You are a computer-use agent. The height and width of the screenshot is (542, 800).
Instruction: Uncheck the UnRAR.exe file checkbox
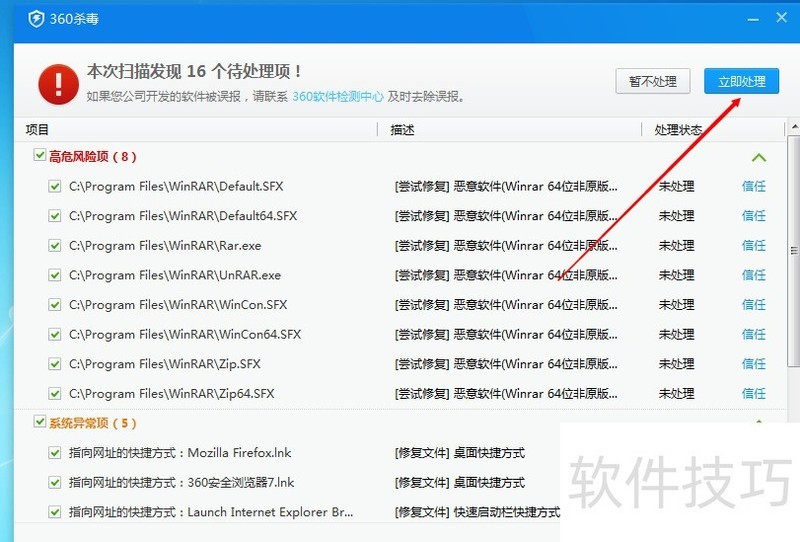coord(55,276)
